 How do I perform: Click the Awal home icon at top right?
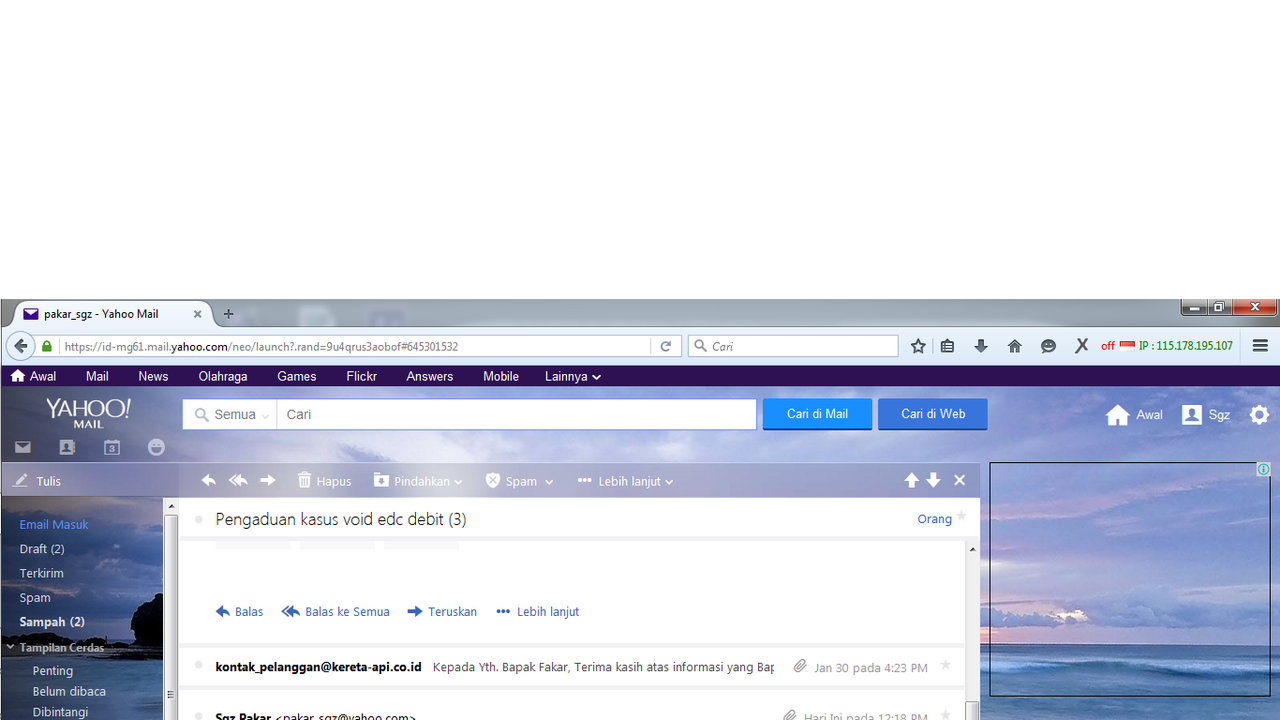(1134, 415)
